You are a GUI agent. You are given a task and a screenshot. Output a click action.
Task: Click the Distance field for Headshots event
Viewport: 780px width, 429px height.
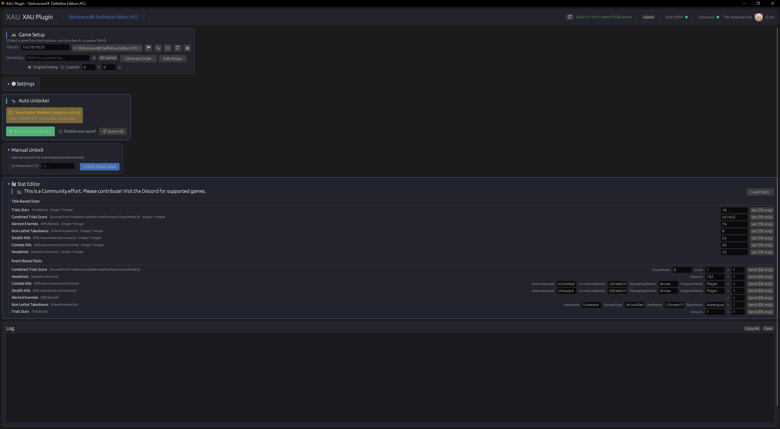point(714,277)
